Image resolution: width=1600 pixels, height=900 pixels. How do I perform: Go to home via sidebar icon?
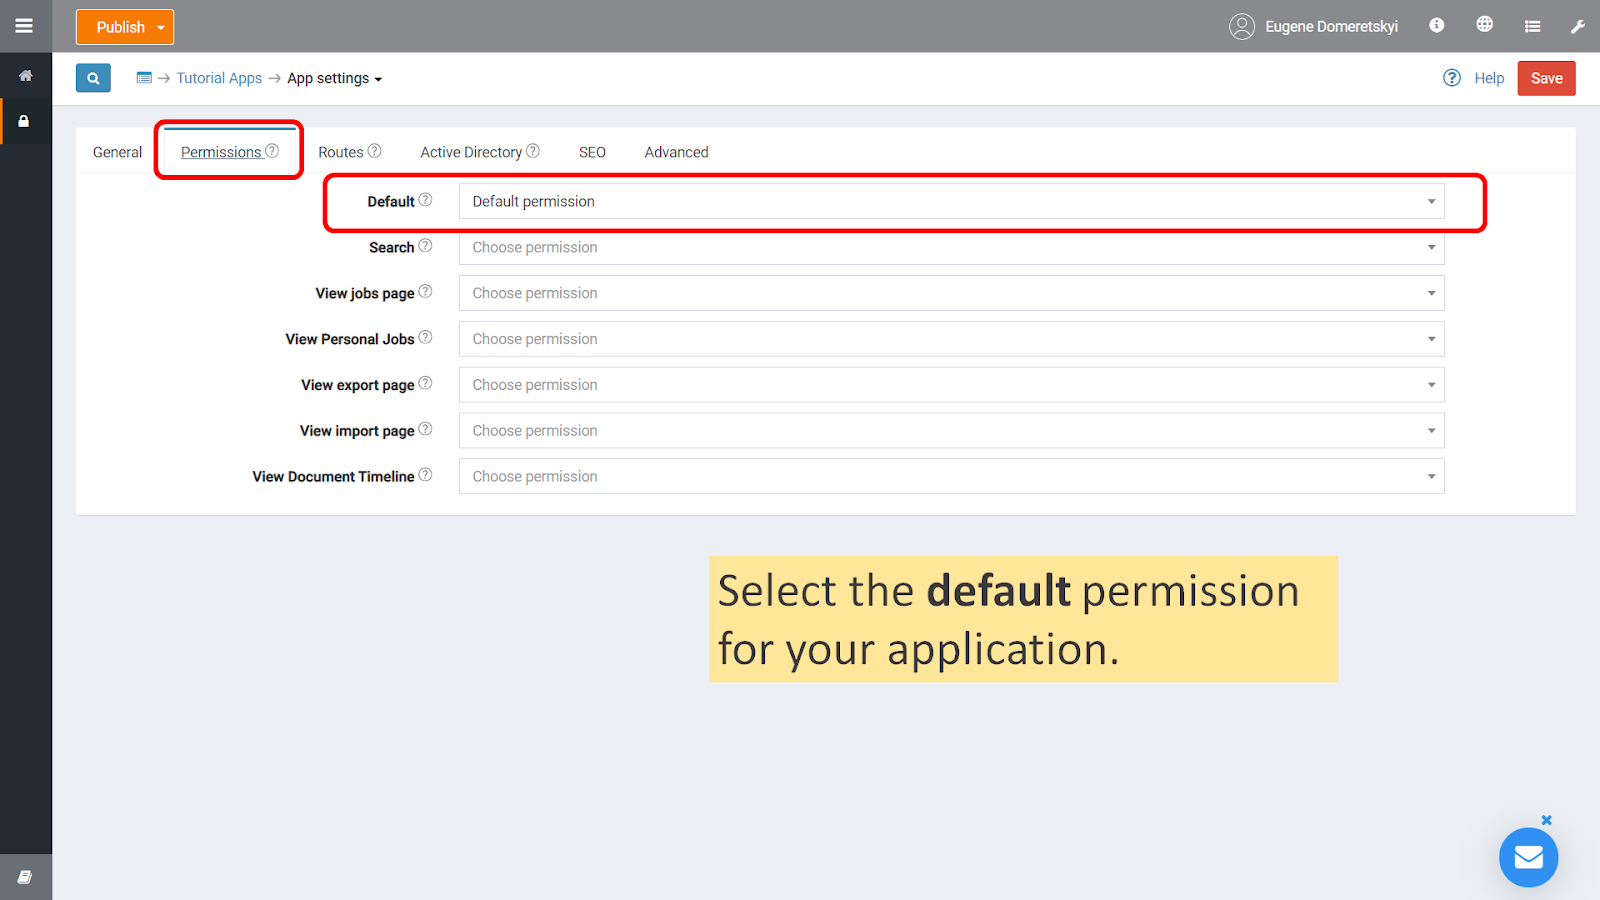[26, 76]
